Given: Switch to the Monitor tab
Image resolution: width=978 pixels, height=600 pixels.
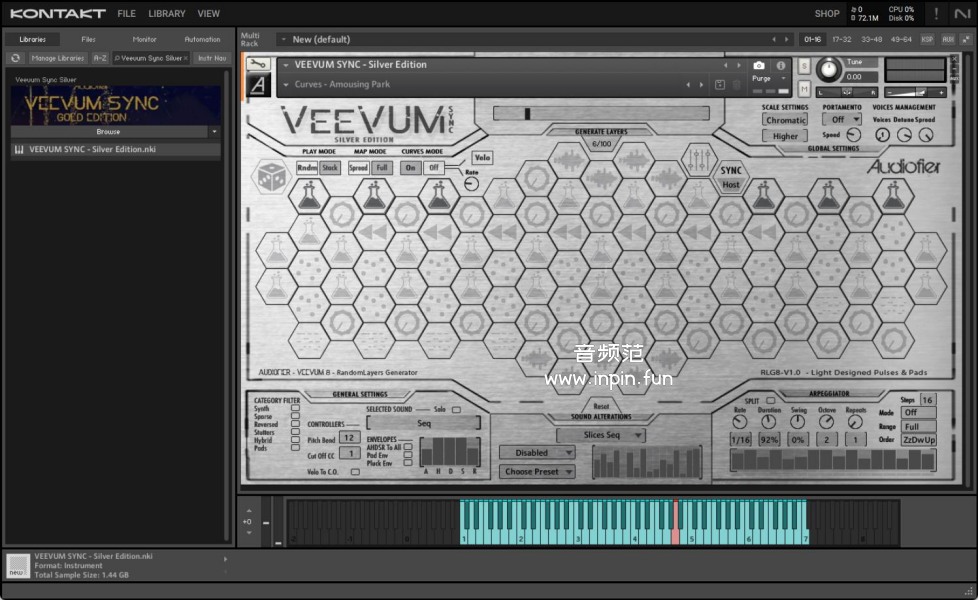Looking at the screenshot, I should [x=145, y=39].
